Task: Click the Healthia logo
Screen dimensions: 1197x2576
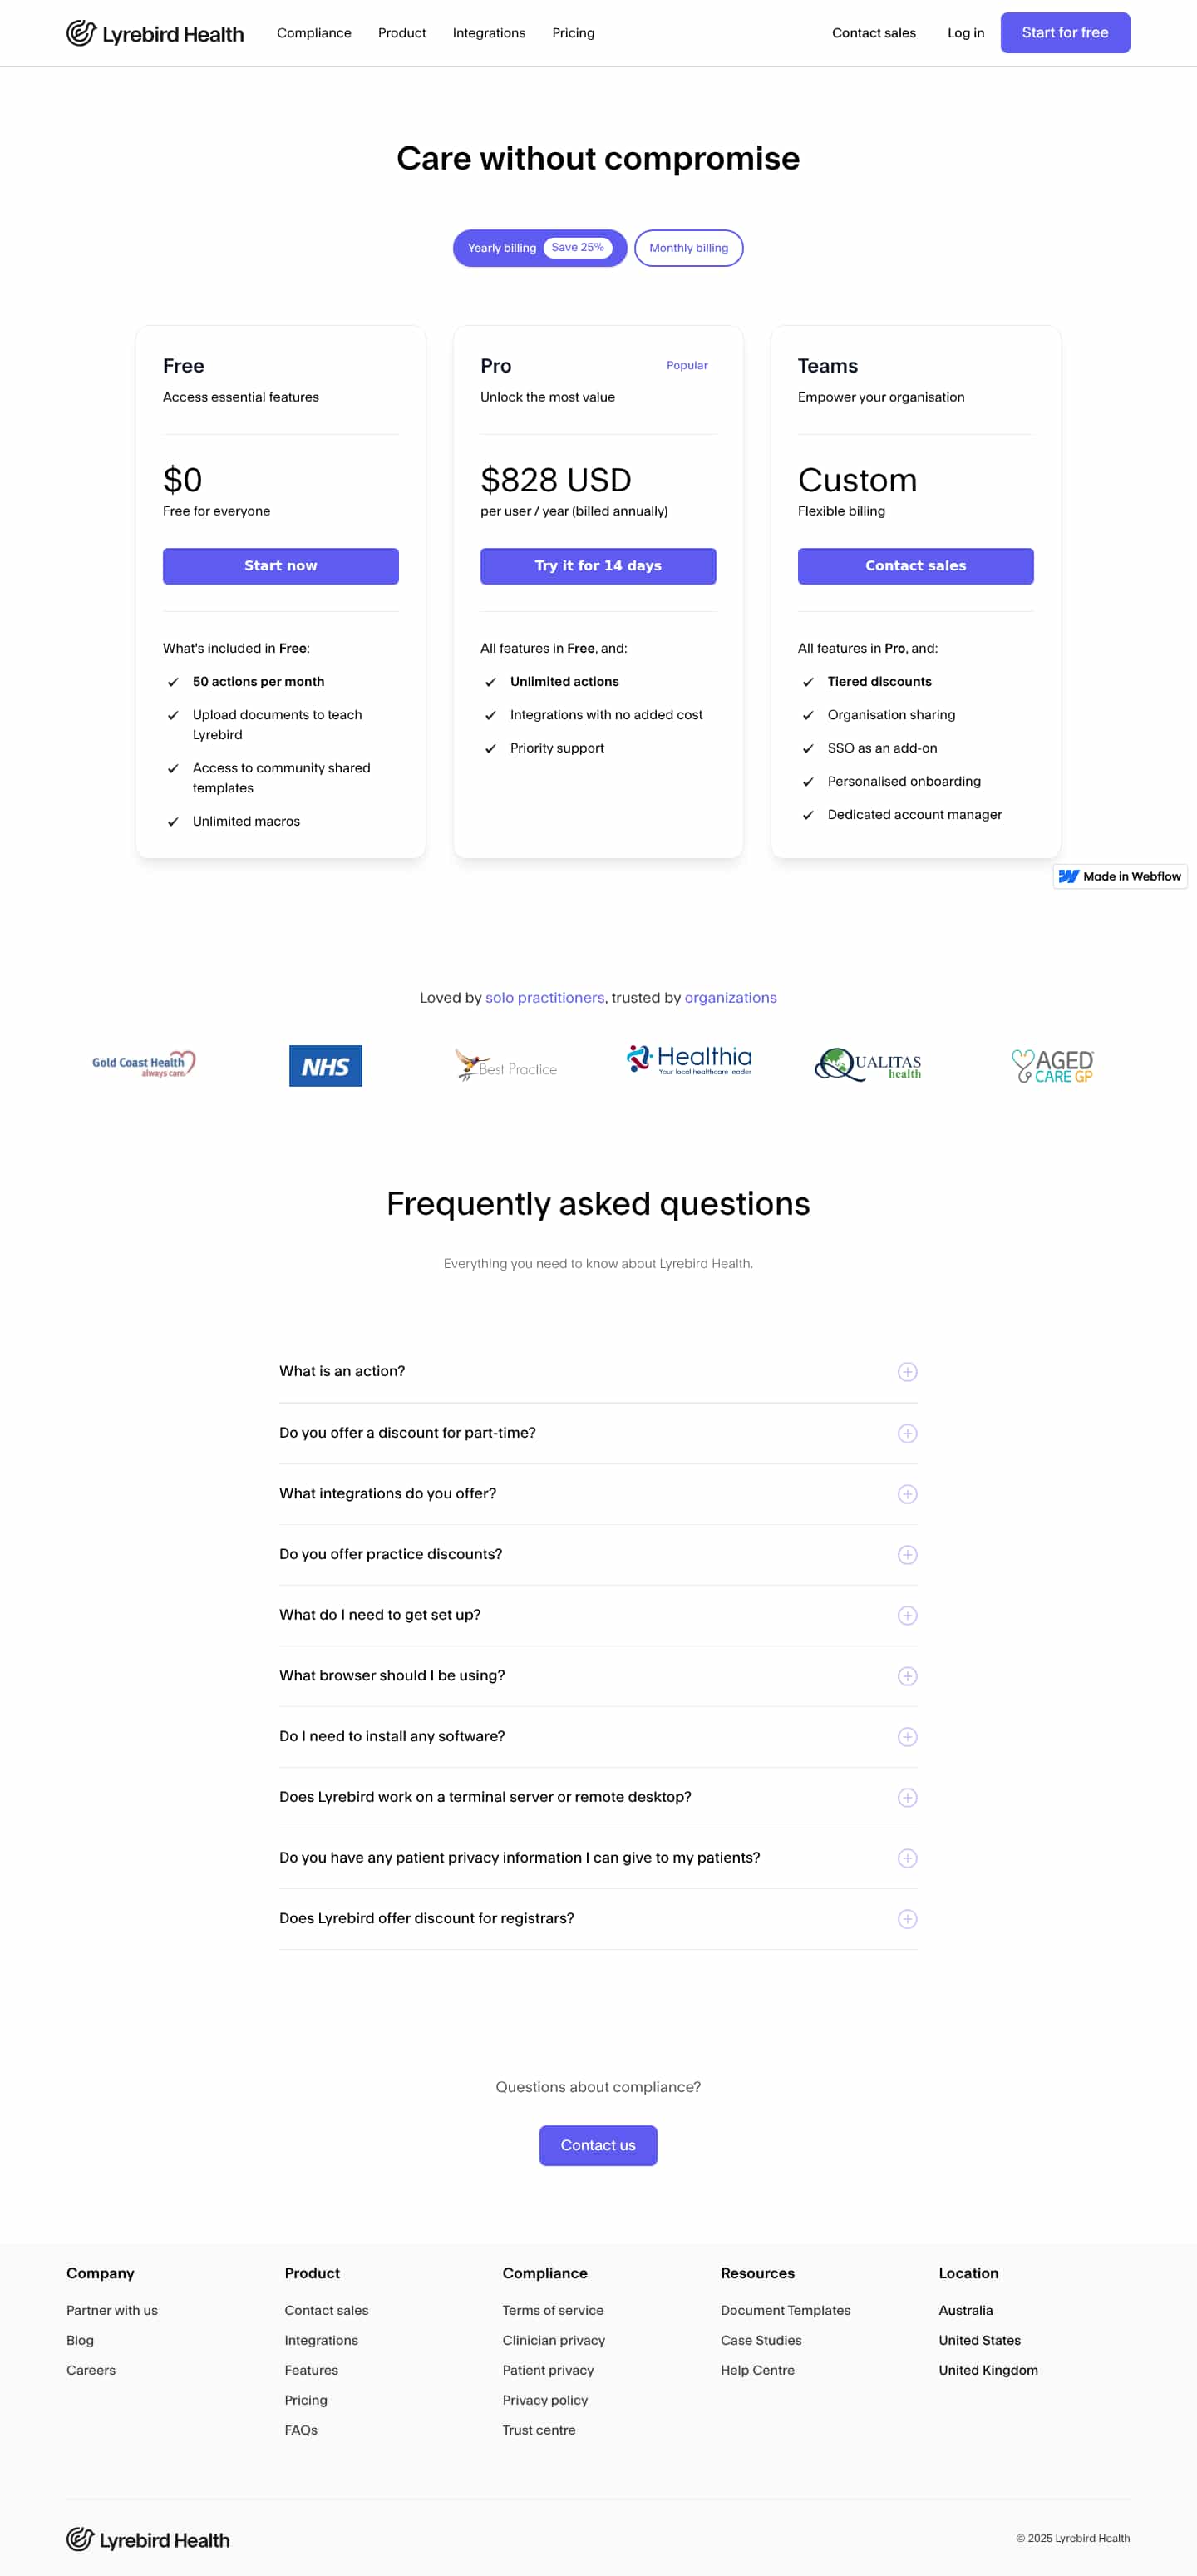Action: [x=688, y=1061]
